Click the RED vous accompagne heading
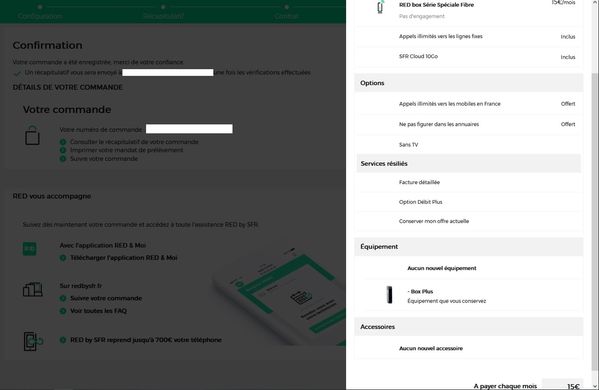This screenshot has height=390, width=599. 52,196
